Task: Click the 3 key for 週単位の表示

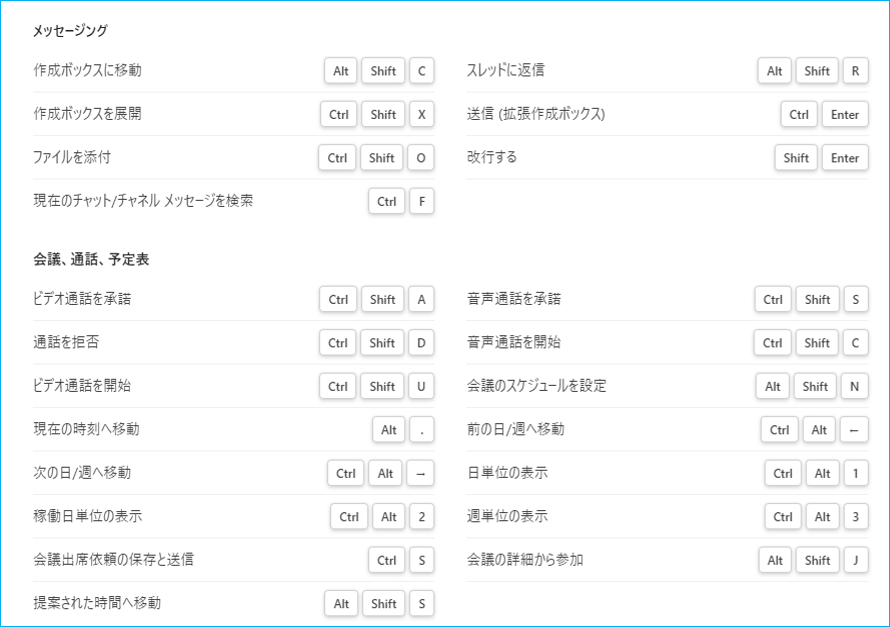Action: [x=855, y=517]
